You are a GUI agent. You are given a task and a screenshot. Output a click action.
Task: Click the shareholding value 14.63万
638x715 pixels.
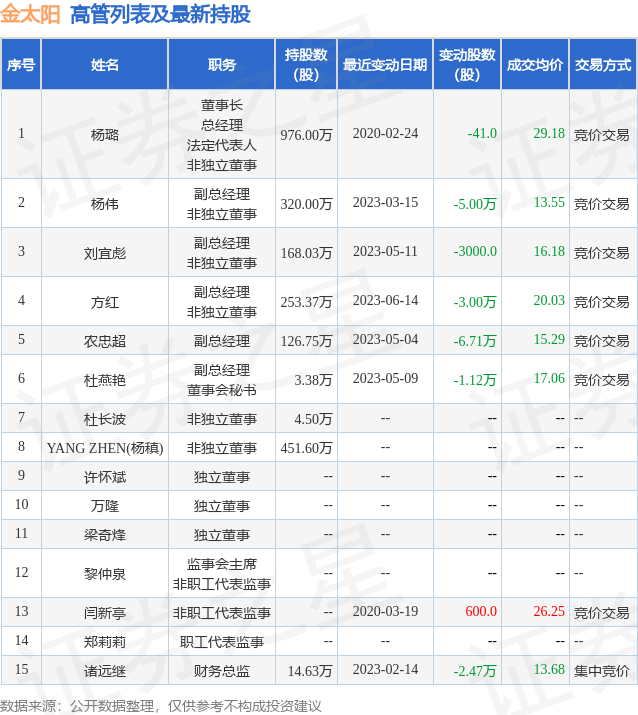[310, 670]
